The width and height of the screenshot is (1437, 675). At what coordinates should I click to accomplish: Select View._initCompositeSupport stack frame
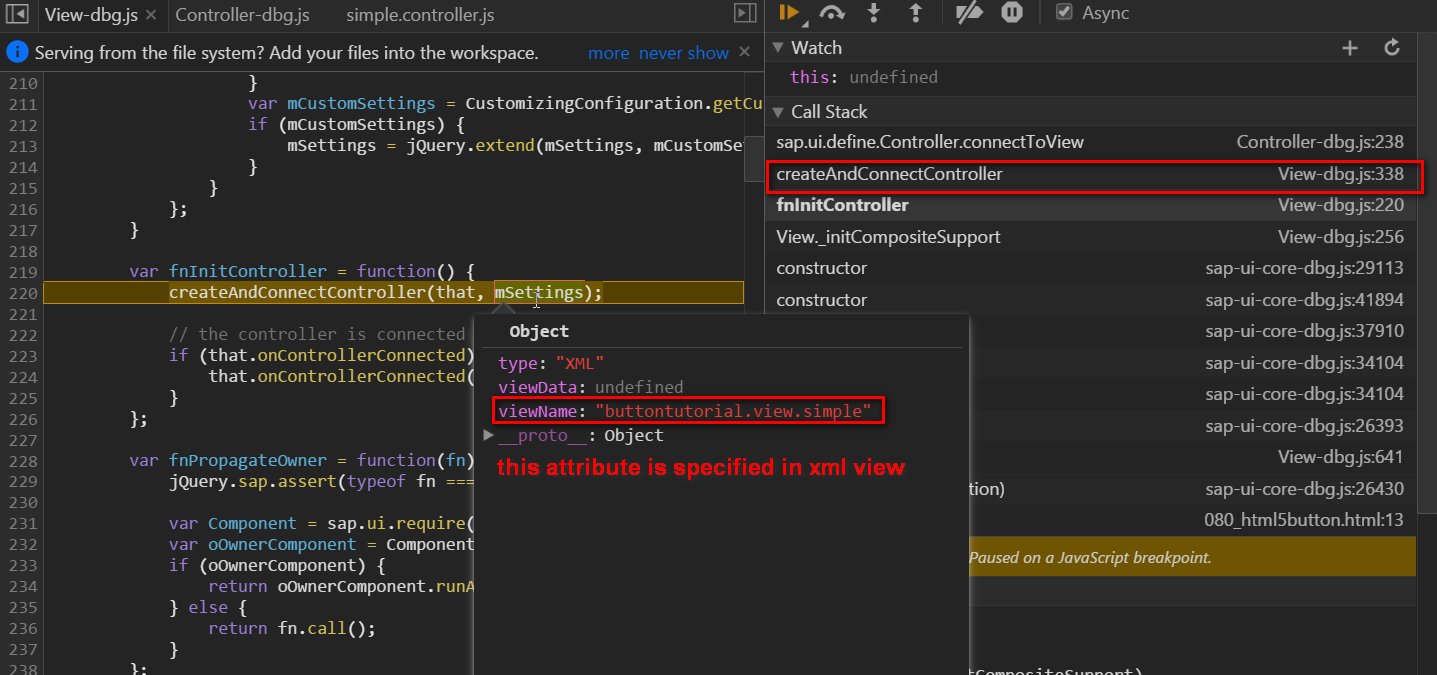pos(1092,237)
